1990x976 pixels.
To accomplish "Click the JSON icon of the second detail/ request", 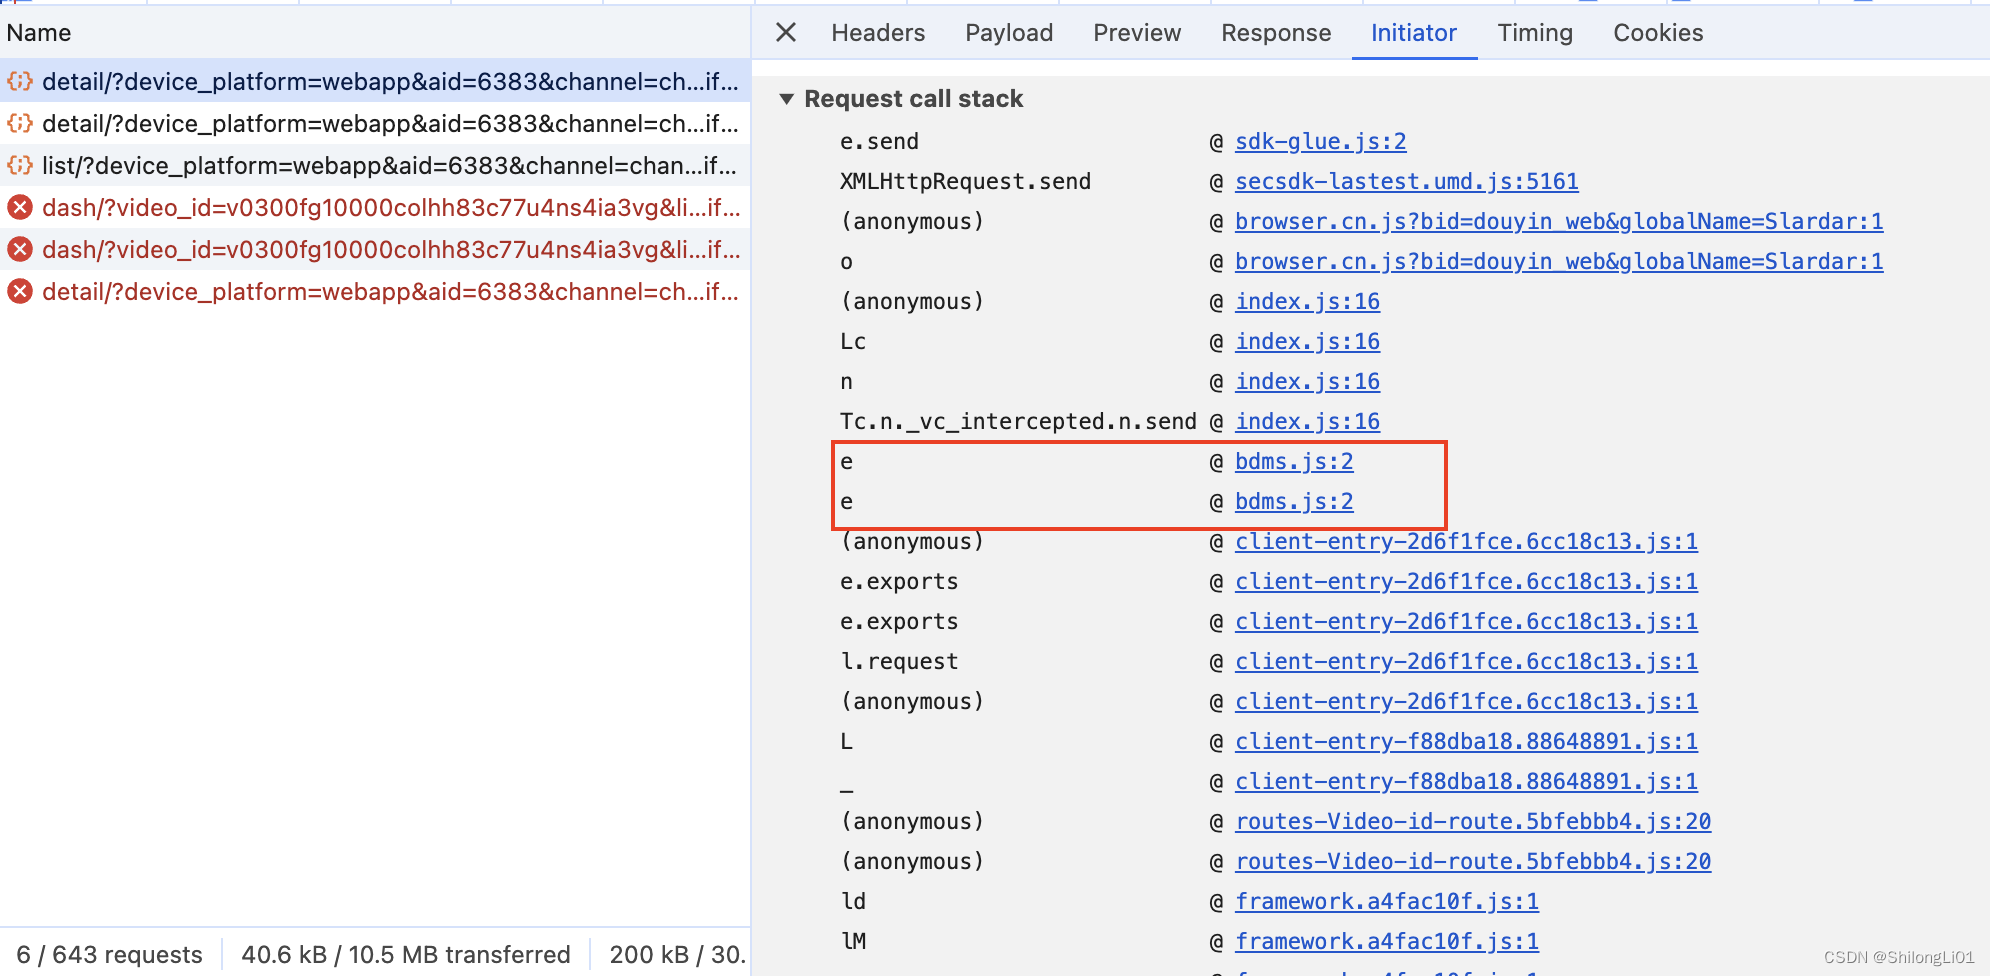I will [20, 123].
